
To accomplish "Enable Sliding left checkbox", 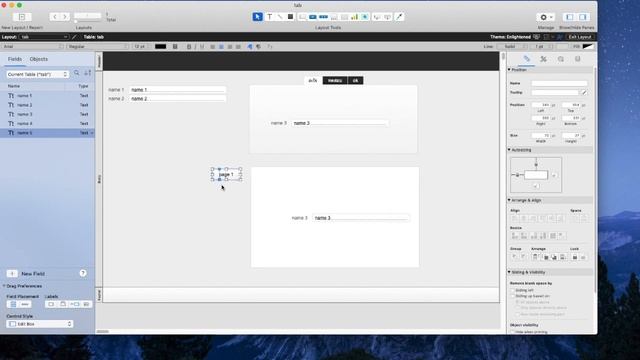I will (x=513, y=290).
